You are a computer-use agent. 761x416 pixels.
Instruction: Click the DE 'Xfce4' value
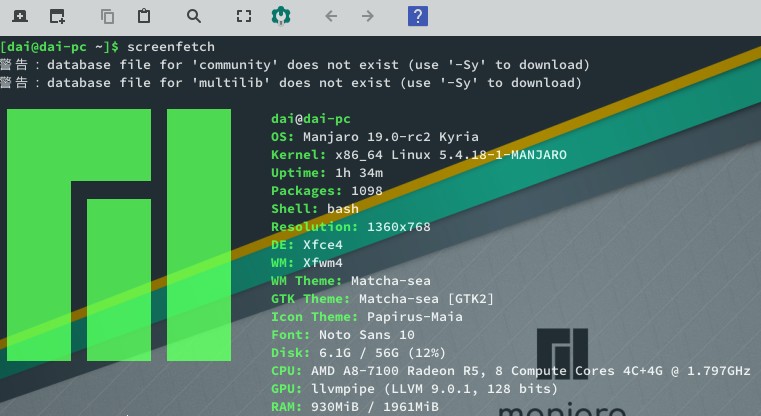(x=323, y=245)
